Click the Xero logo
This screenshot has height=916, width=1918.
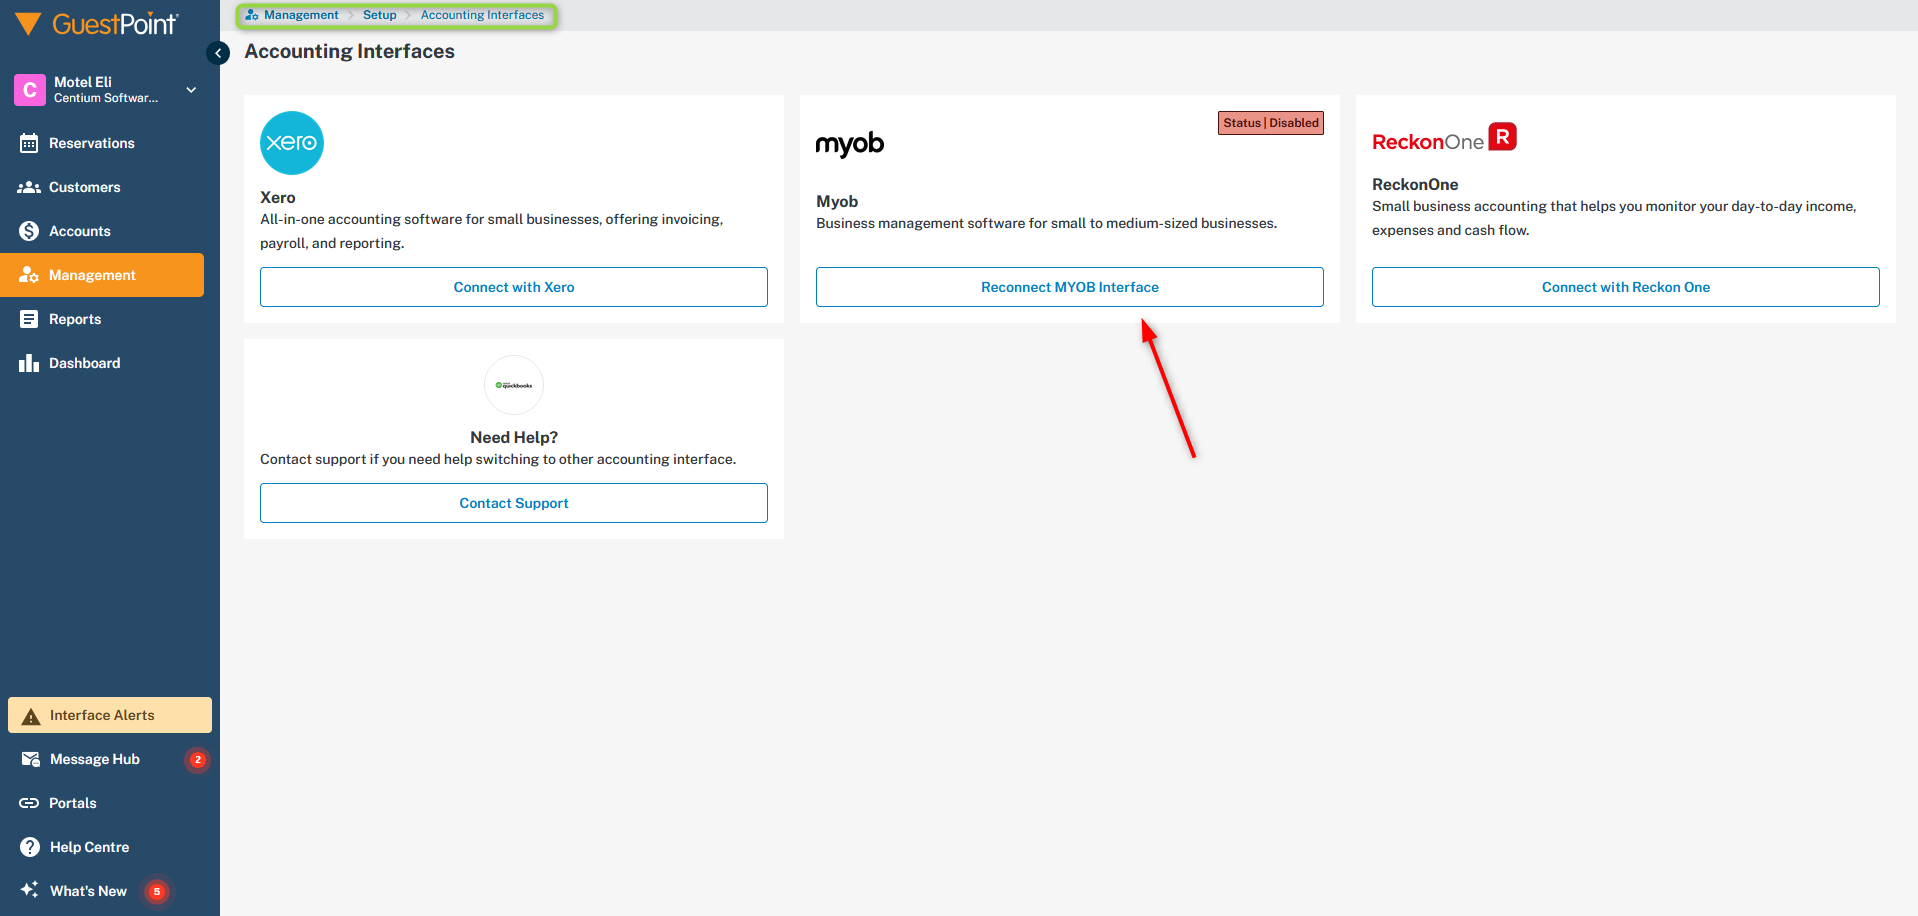coord(292,143)
